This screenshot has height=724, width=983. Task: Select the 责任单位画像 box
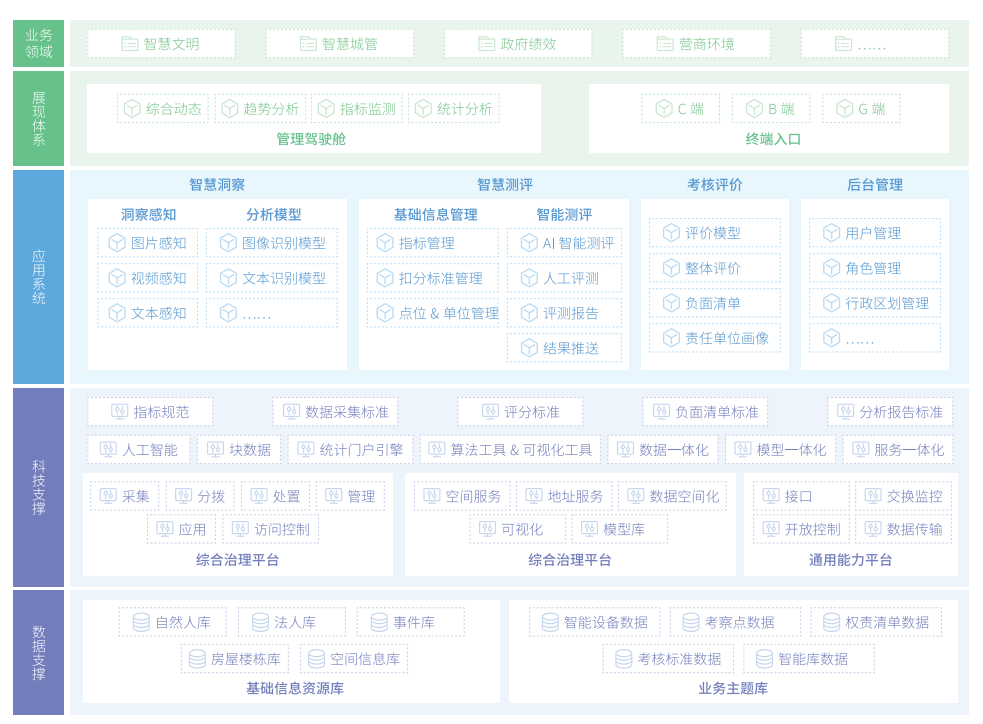(715, 338)
